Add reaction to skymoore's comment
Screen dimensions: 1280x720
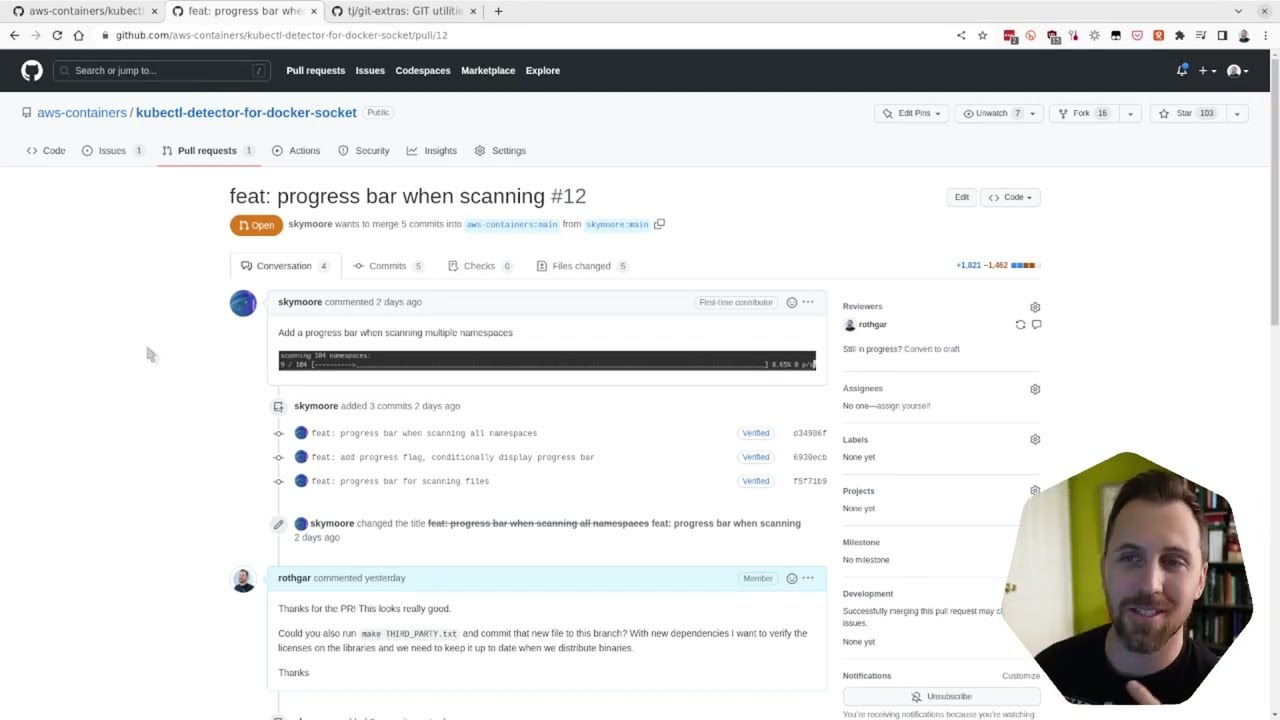click(x=791, y=302)
